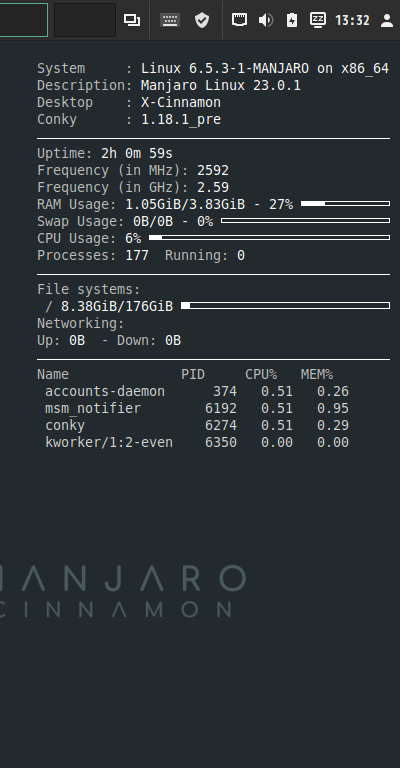Viewport: 400px width, 768px height.
Task: Open the security shield tray icon
Action: 202,20
